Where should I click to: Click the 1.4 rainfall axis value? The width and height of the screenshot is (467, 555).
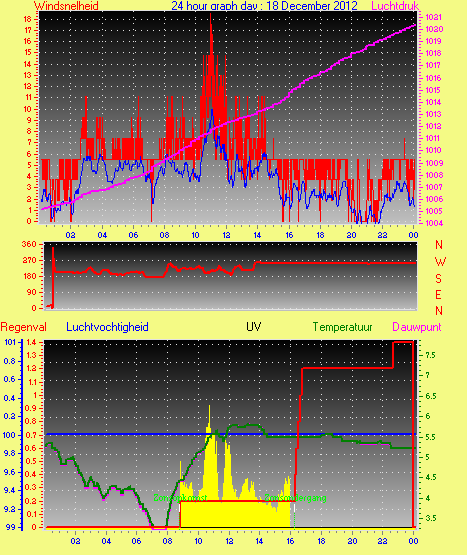coord(32,342)
